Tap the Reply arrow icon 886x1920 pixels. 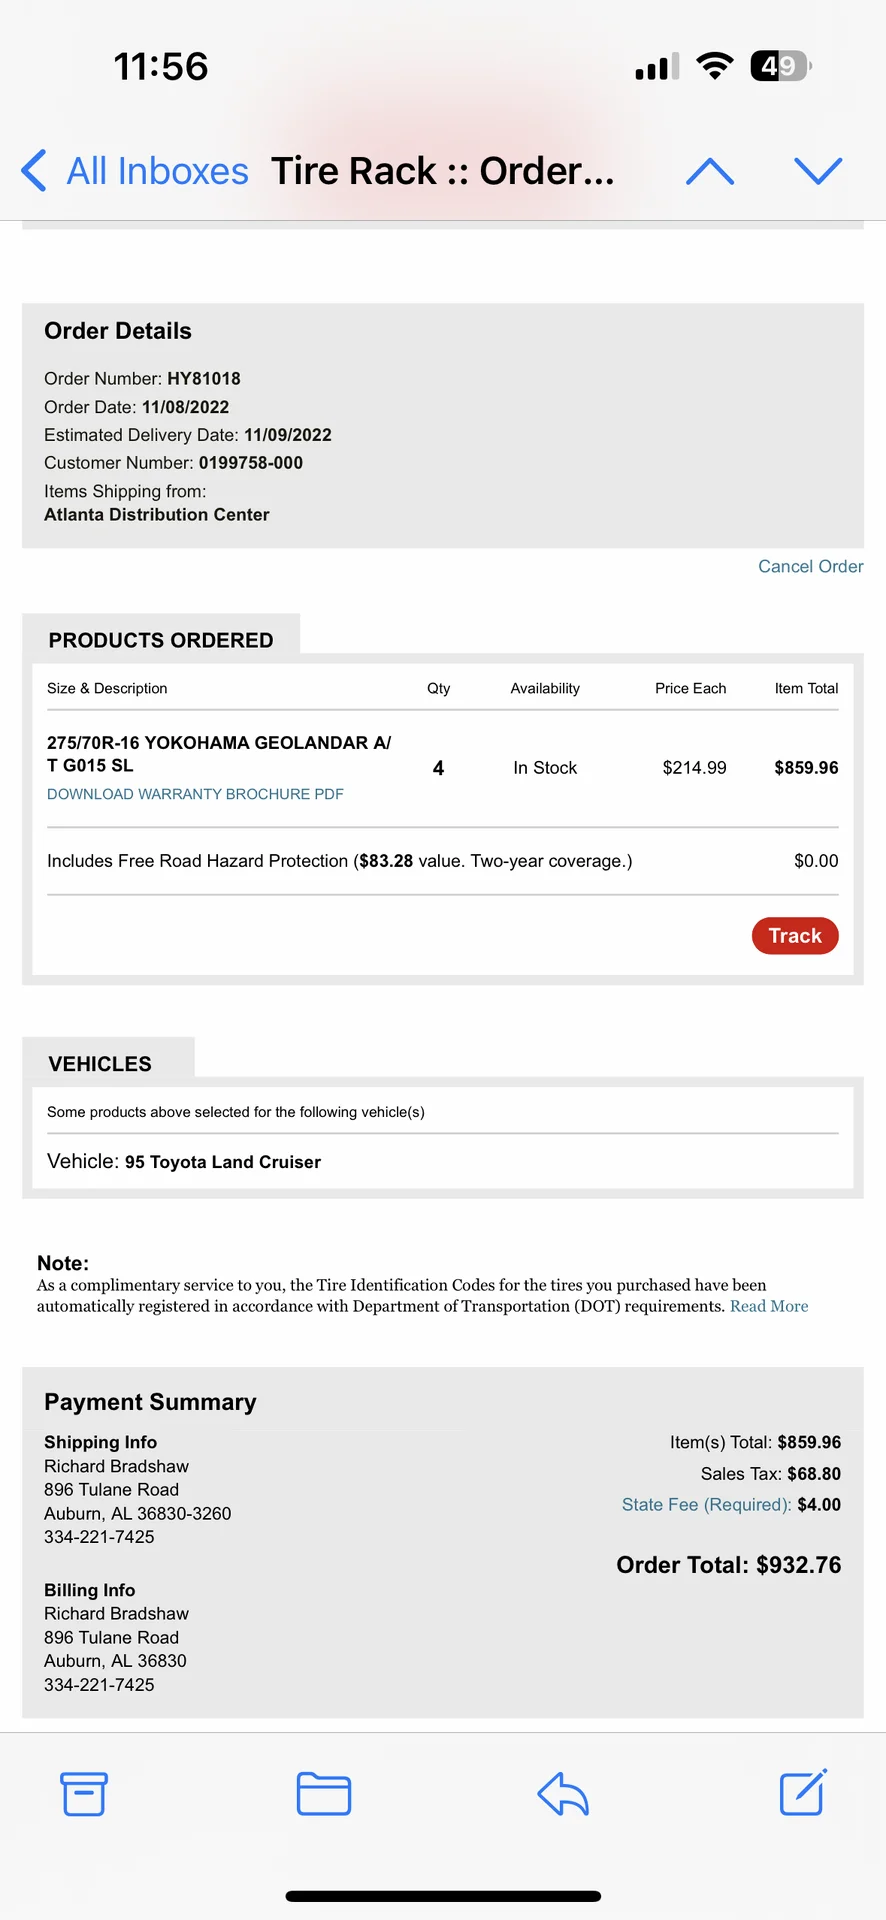click(x=563, y=1793)
